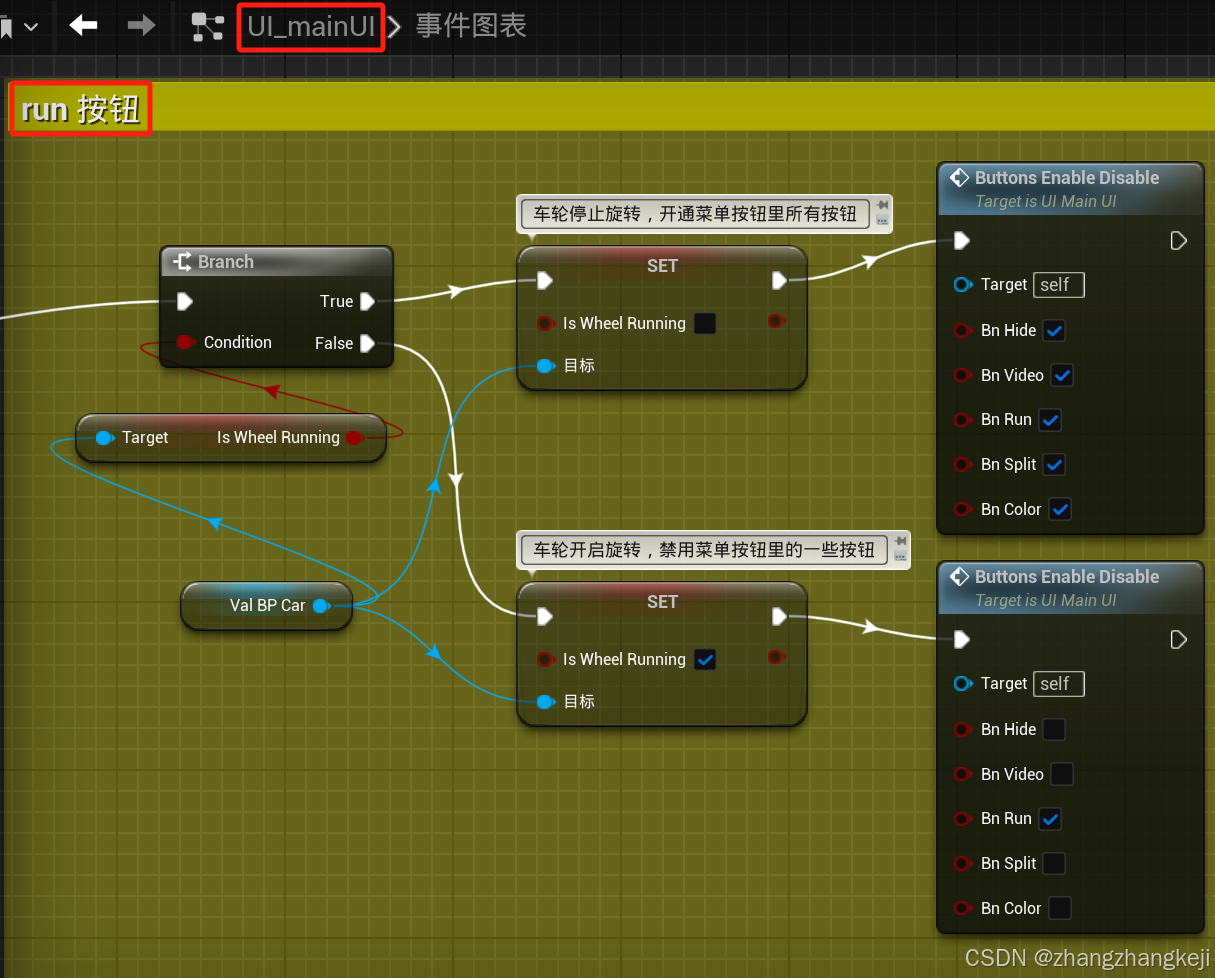Open 事件图表 breadcrumb
The height and width of the screenshot is (978, 1215).
pos(471,26)
